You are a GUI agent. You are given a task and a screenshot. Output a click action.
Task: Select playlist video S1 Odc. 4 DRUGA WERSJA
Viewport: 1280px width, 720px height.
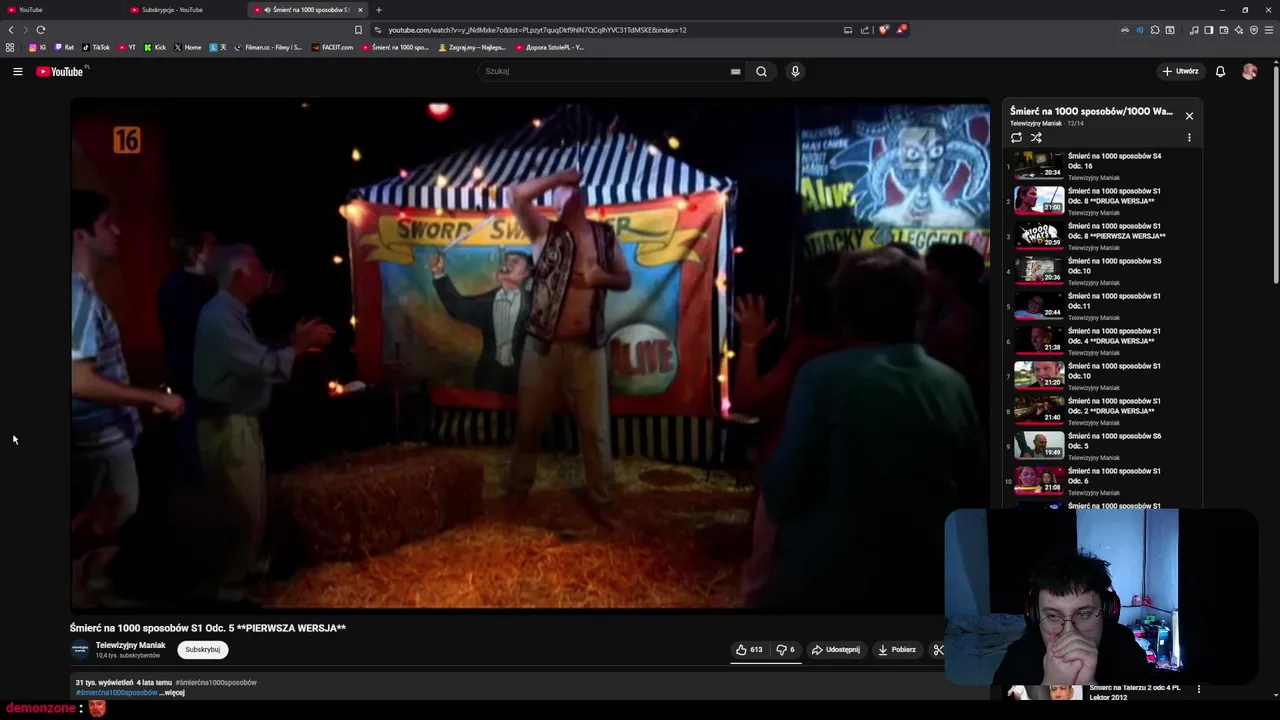coord(1103,340)
